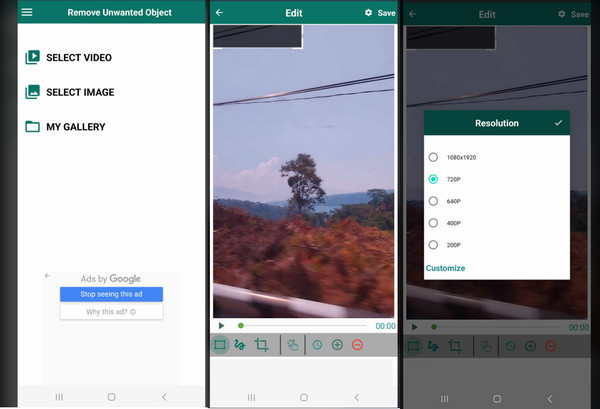Tap back chevron on middle phone nav bar
This screenshot has width=600, height=409.
click(357, 398)
